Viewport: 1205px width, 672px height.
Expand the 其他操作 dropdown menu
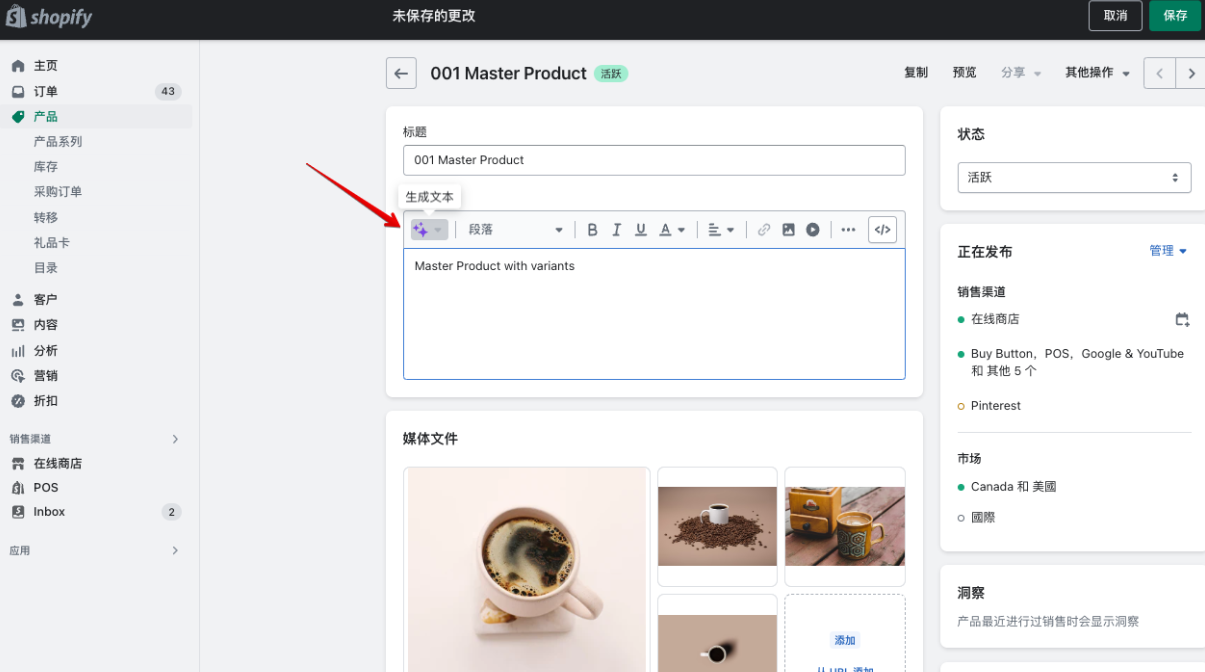(x=1097, y=73)
